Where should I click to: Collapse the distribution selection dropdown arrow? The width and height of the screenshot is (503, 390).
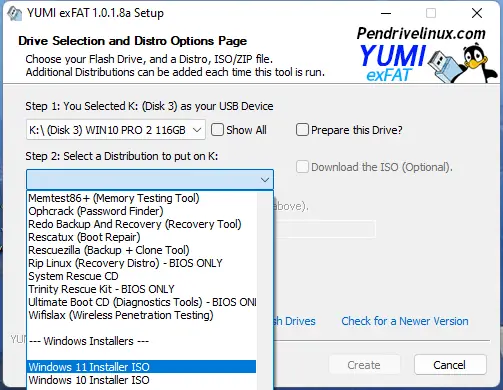(x=265, y=180)
